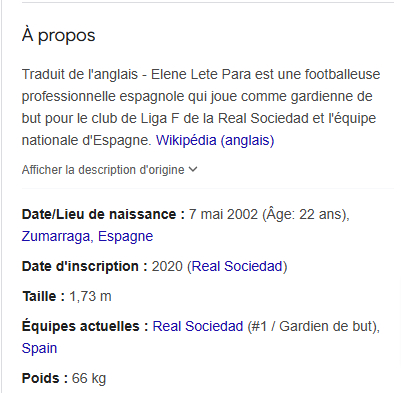The image size is (401, 393).
Task: Click the Date d'inscription label
Action: click(85, 266)
